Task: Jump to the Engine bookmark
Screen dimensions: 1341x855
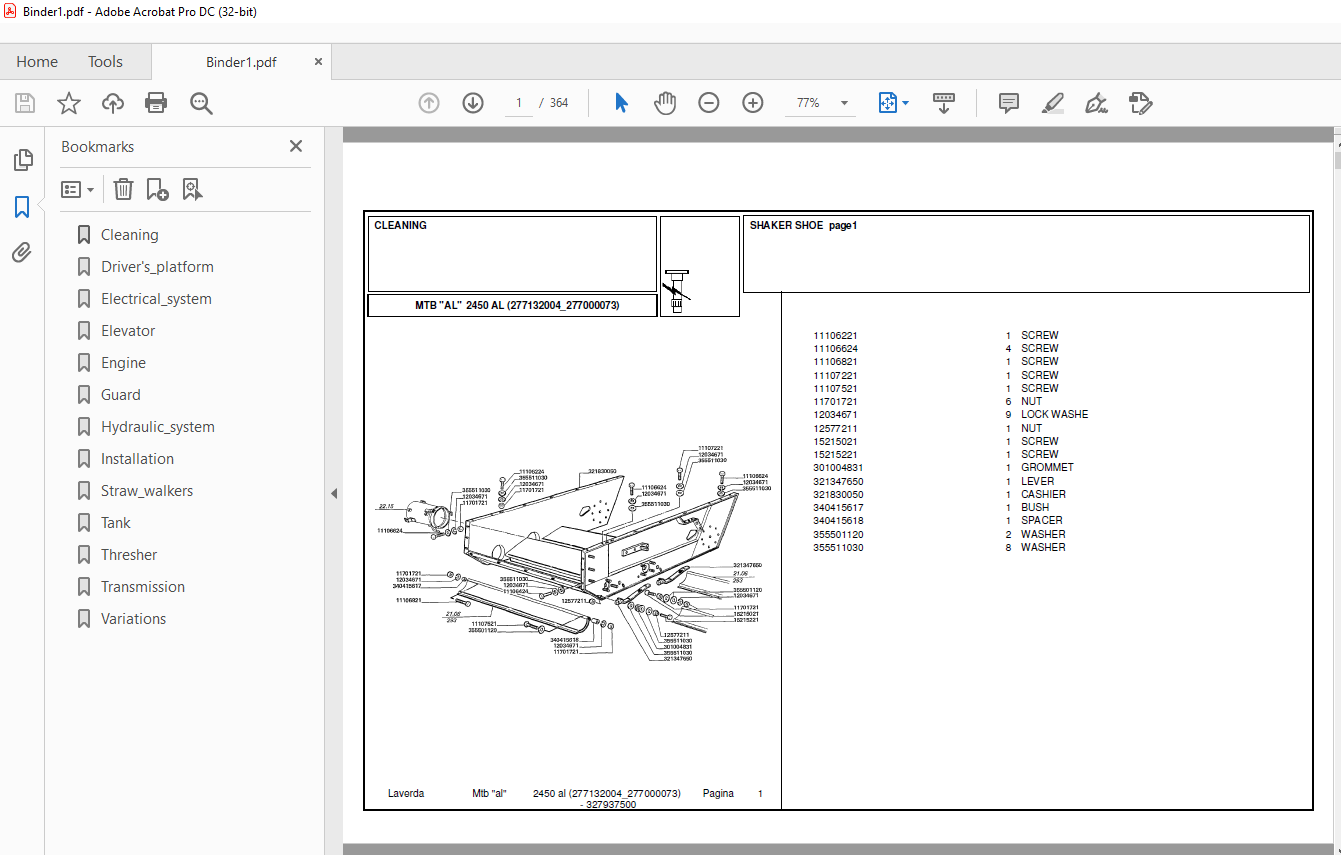Action: 123,363
